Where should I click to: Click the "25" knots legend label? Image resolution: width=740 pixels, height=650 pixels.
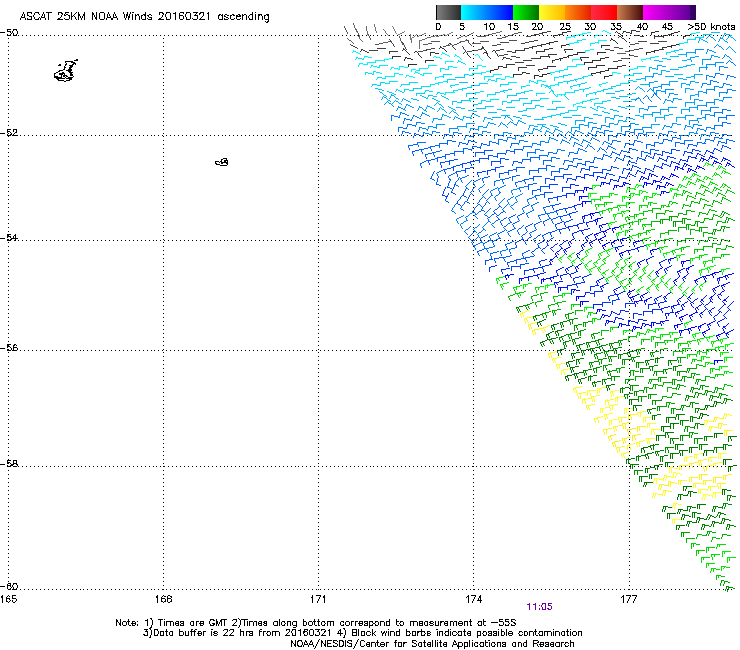pos(565,26)
